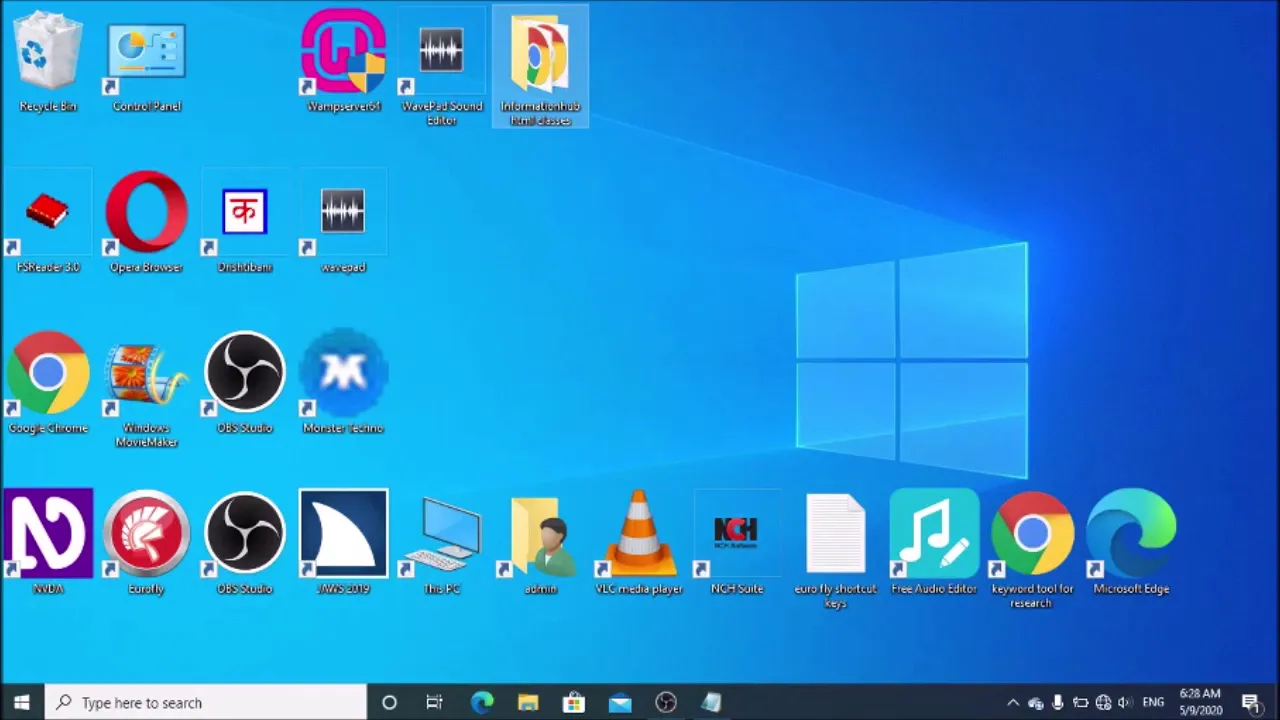Open the clock showing 6:28 AM
This screenshot has width=1280, height=720.
point(1200,702)
